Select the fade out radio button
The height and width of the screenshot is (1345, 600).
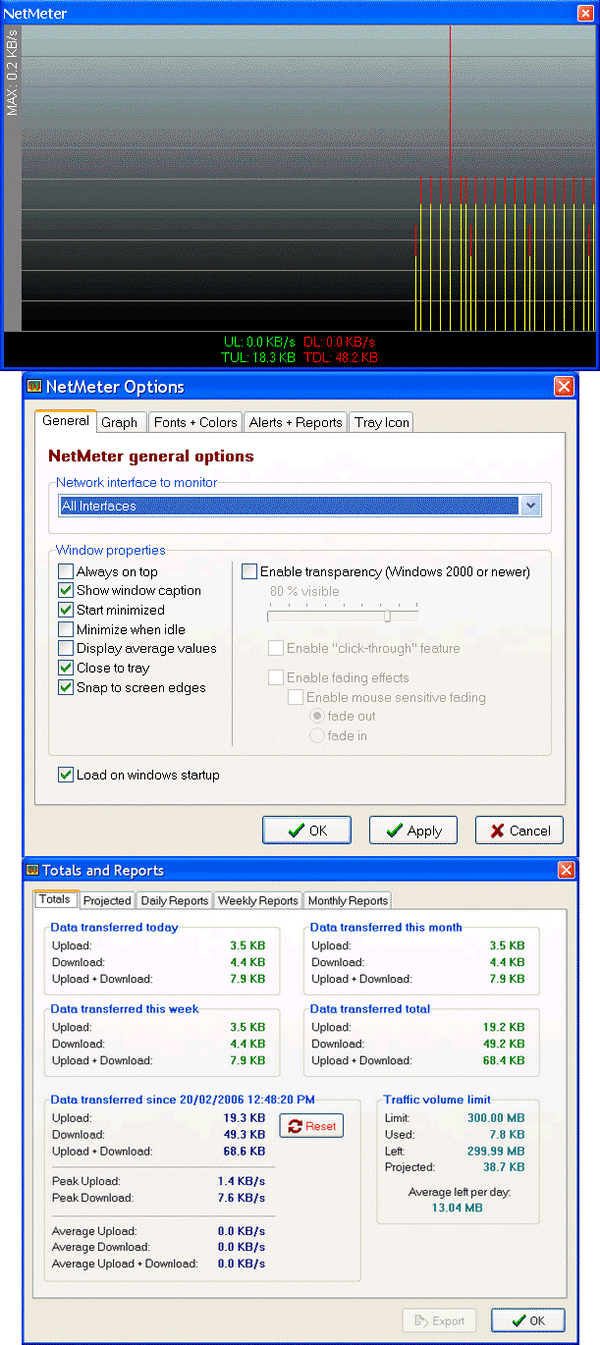click(317, 716)
